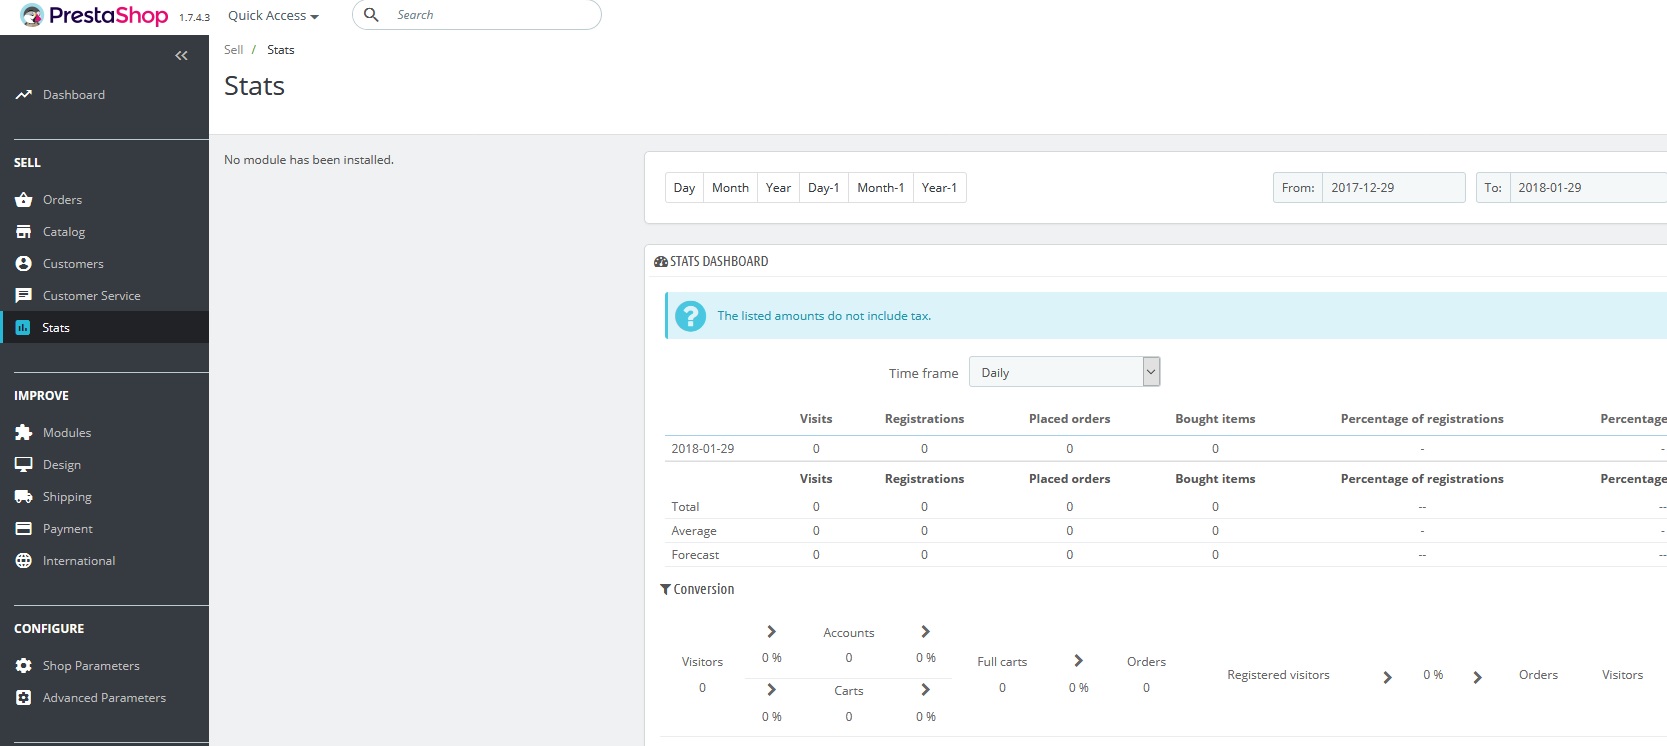
Task: Click the chevron arrow left of Accounts
Action: point(771,632)
